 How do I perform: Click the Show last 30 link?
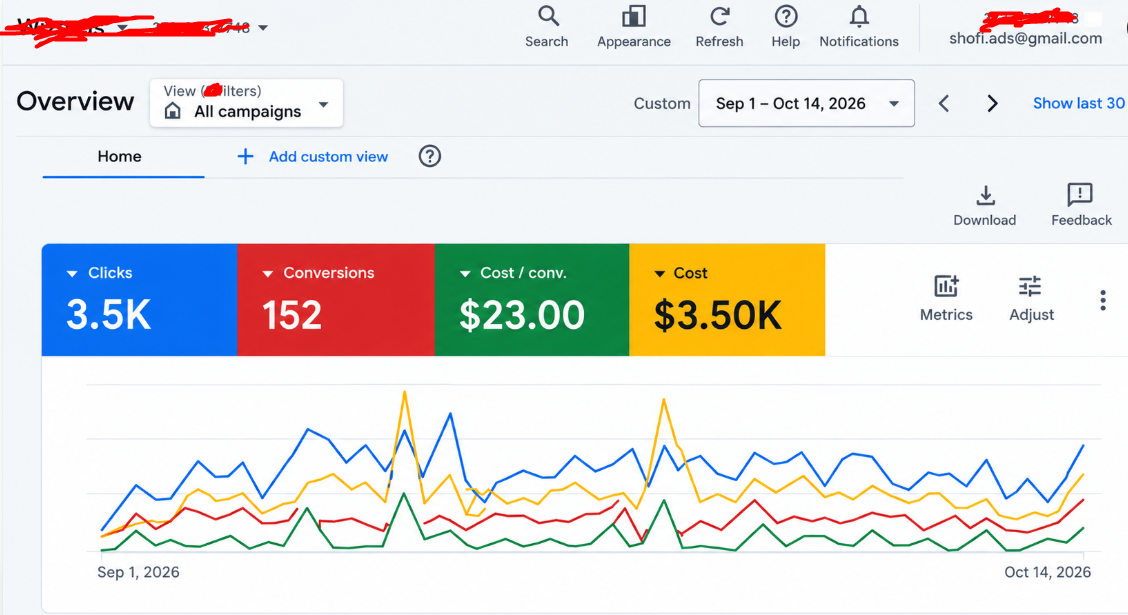coord(1078,104)
